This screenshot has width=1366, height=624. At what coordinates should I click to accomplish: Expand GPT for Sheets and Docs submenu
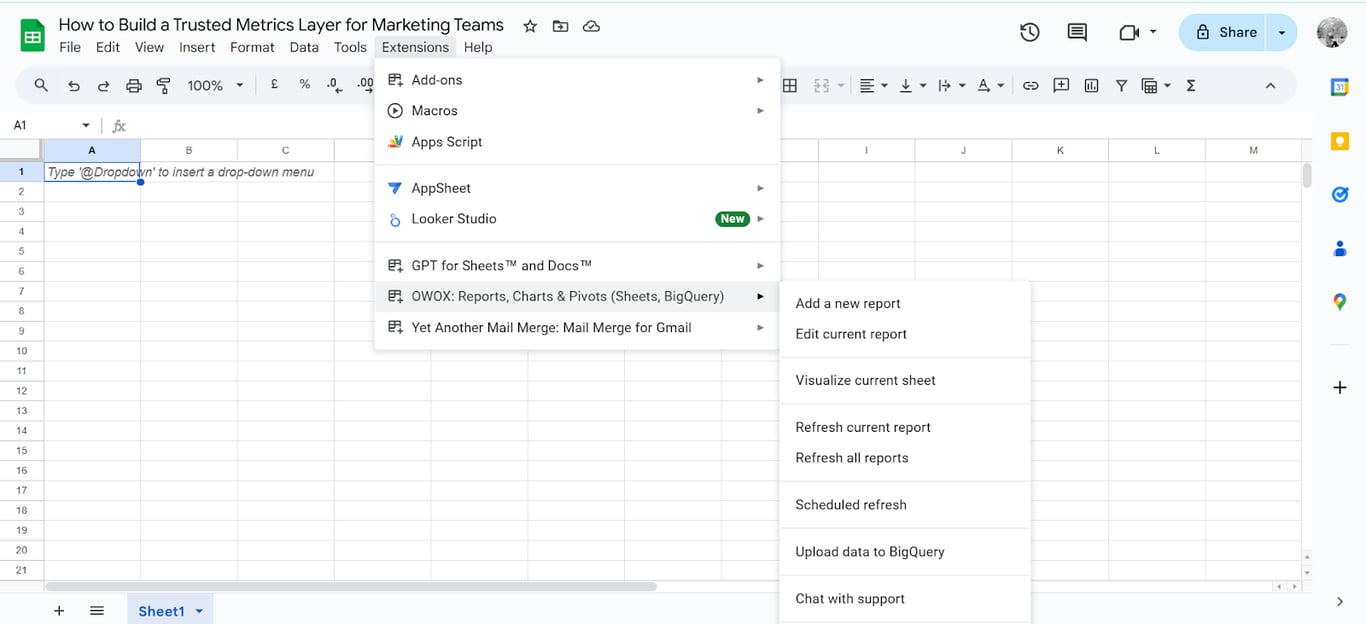click(x=577, y=266)
